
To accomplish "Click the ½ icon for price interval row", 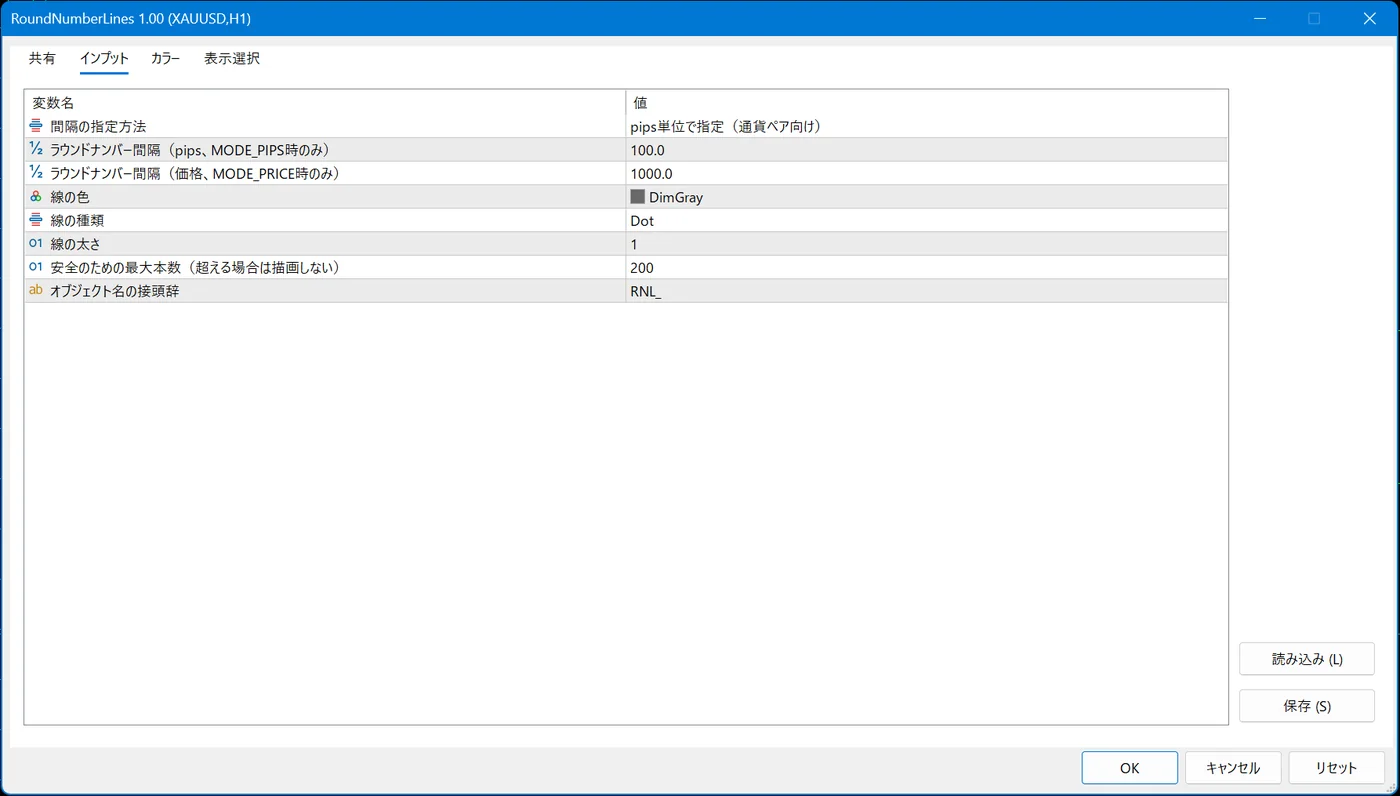I will (36, 173).
